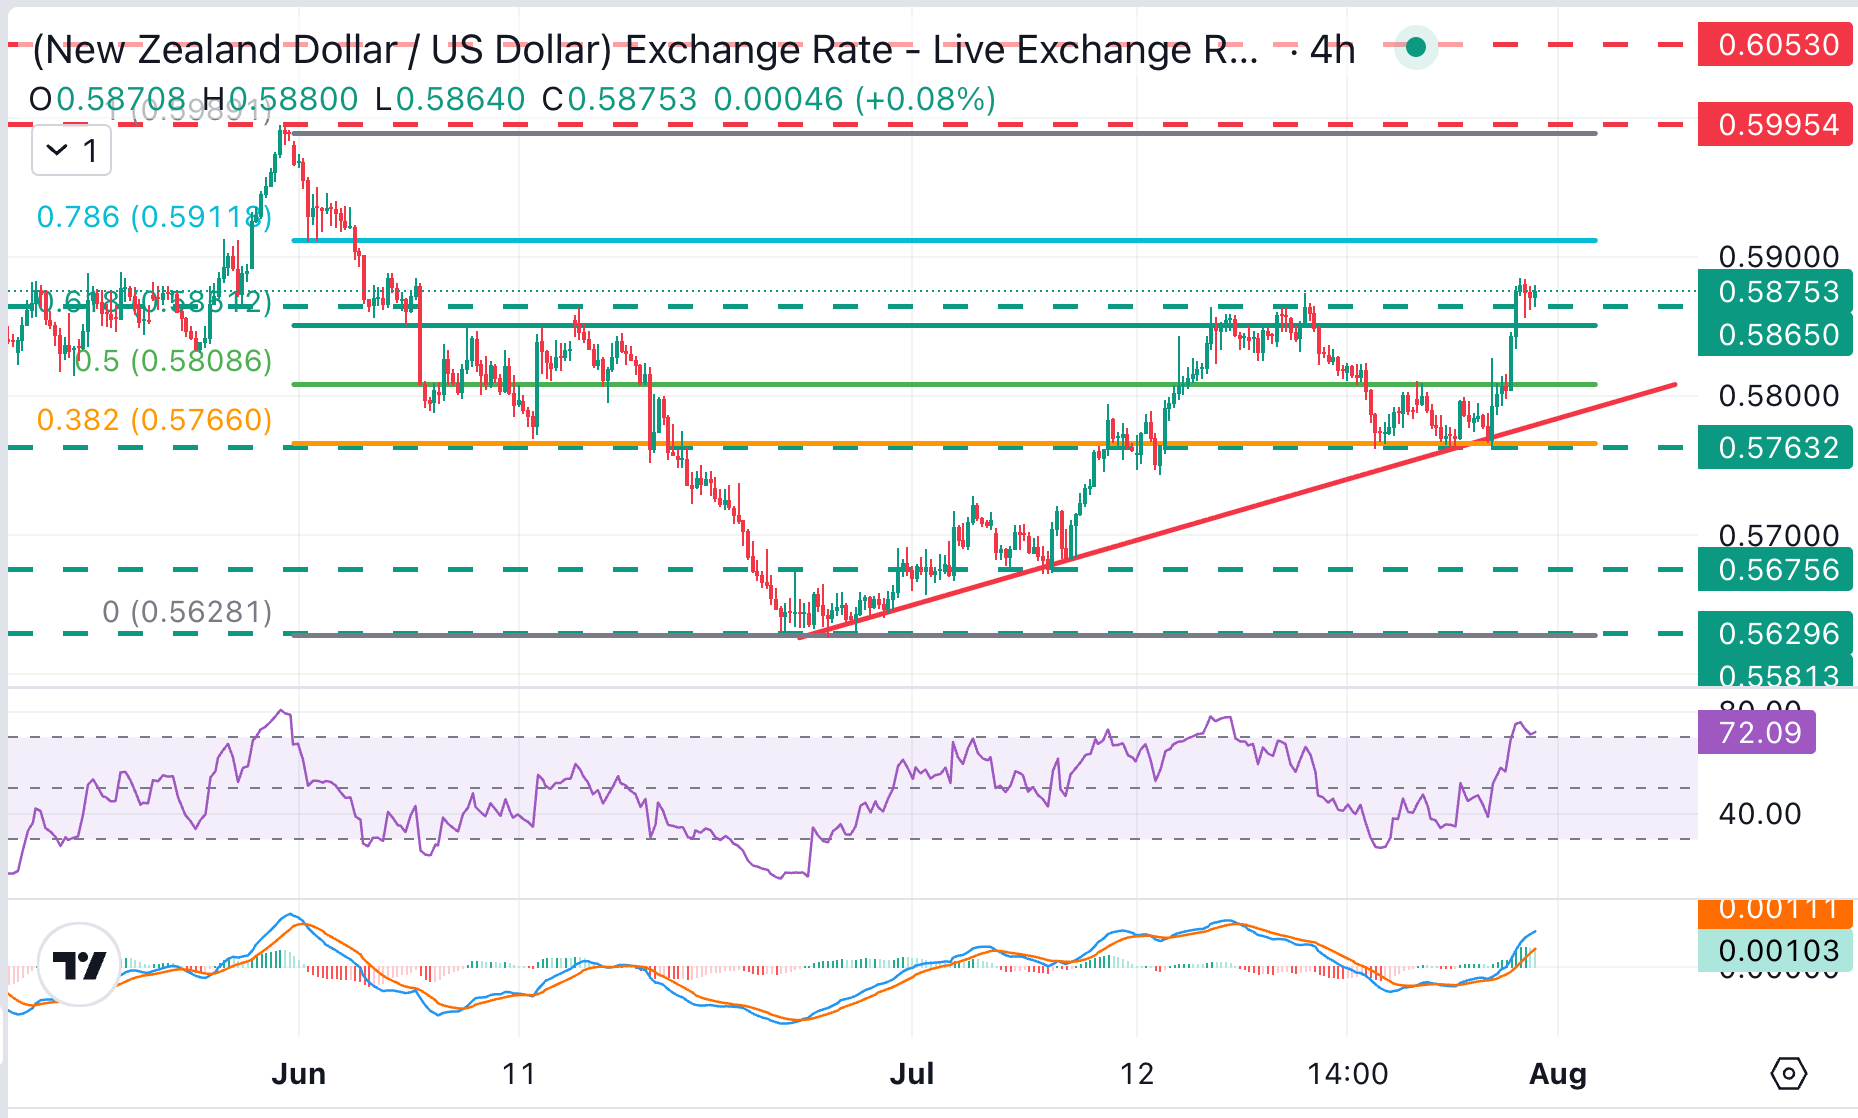1858x1118 pixels.
Task: Click the TradingView logo icon
Action: [x=79, y=965]
